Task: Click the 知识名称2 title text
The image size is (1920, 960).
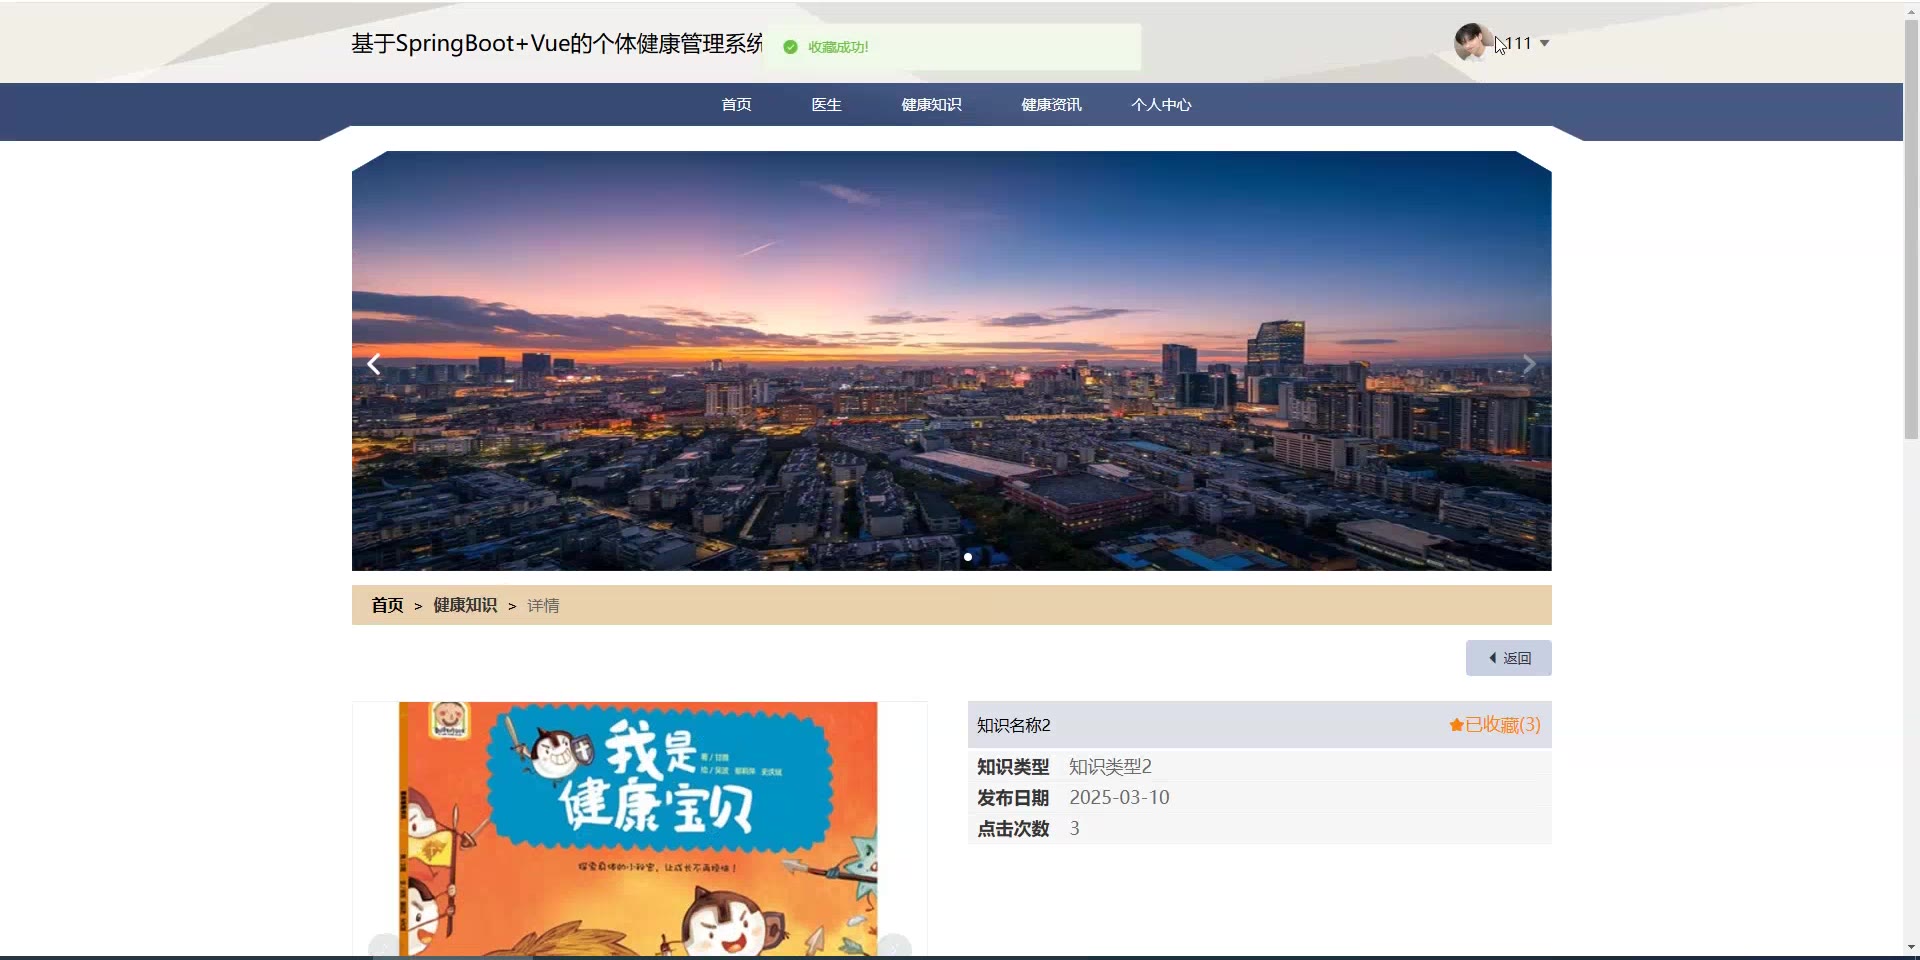Action: coord(1014,725)
